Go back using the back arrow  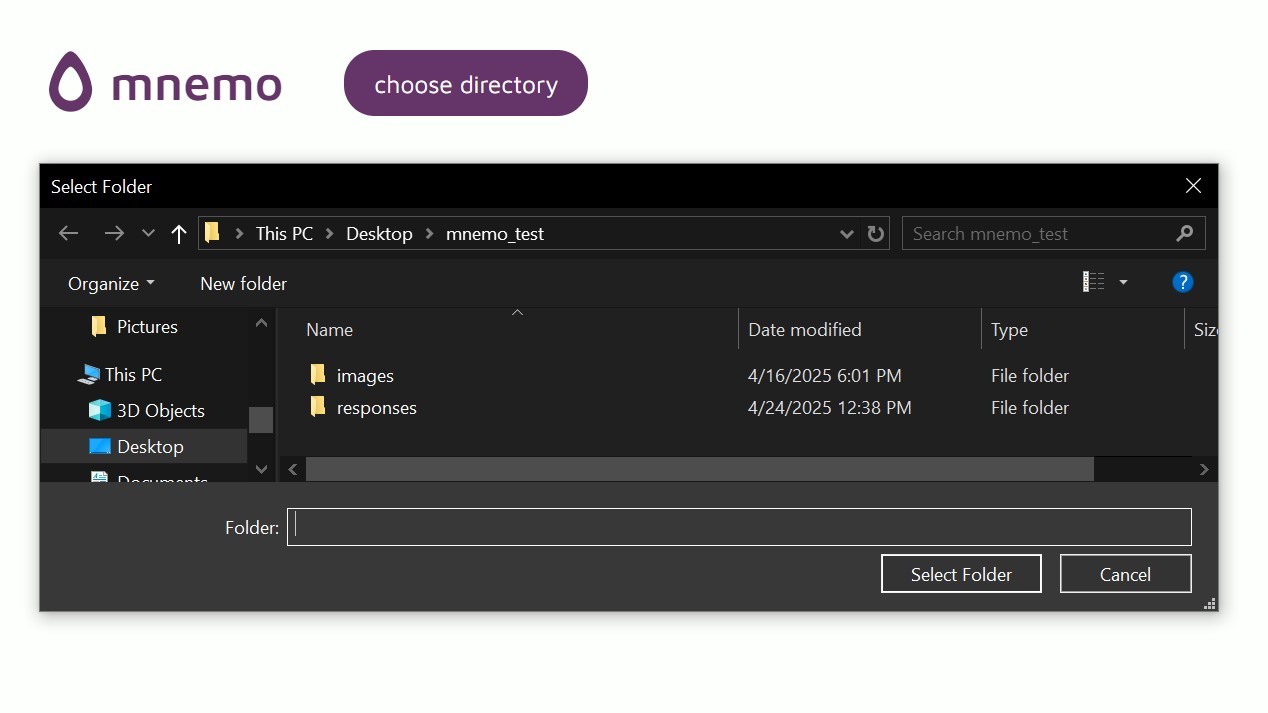(68, 233)
